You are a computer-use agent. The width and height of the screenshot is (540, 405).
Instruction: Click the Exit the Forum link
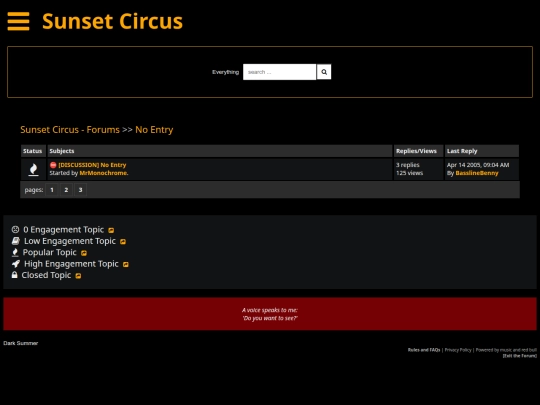pos(519,356)
